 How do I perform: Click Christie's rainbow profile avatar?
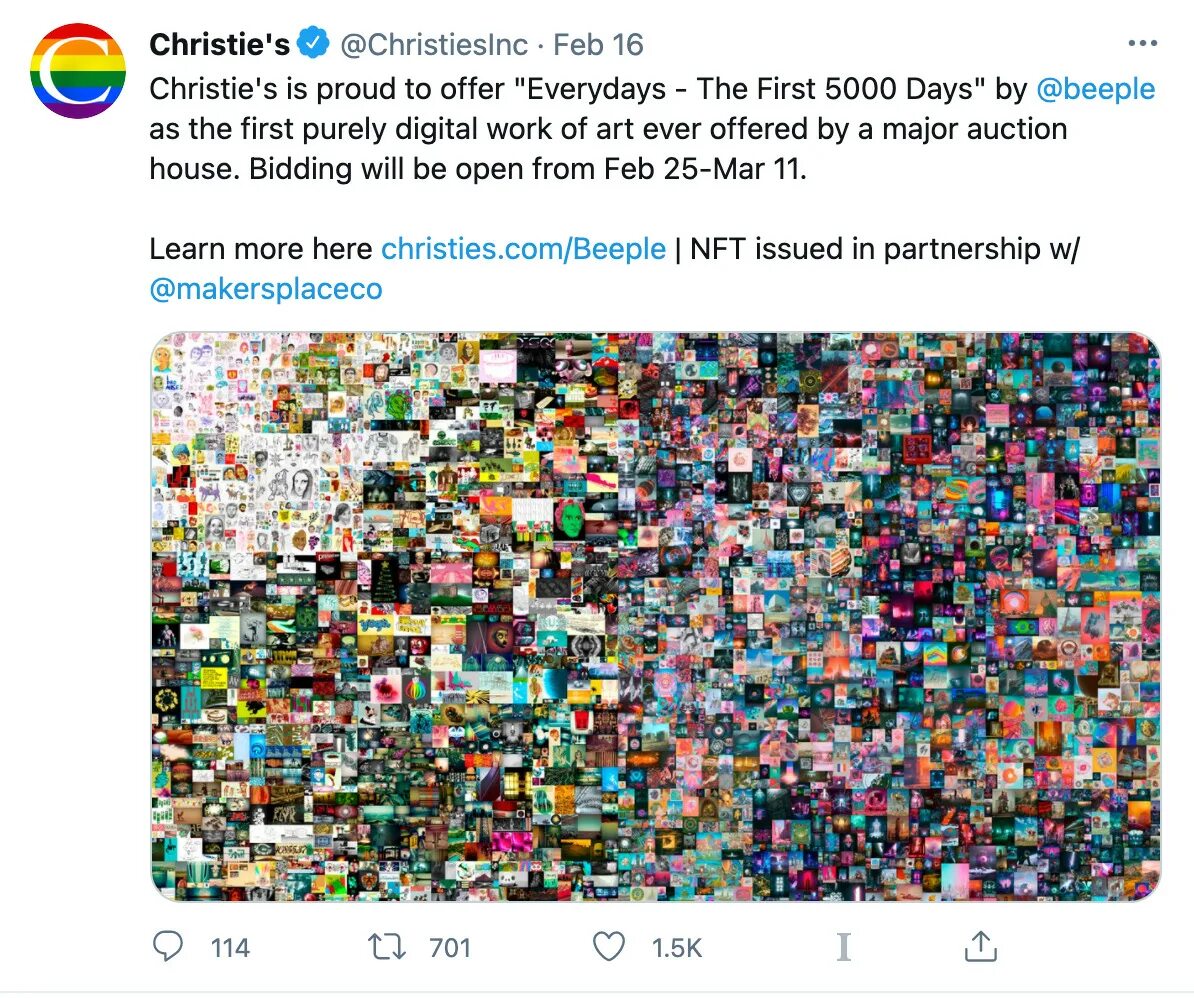point(78,71)
